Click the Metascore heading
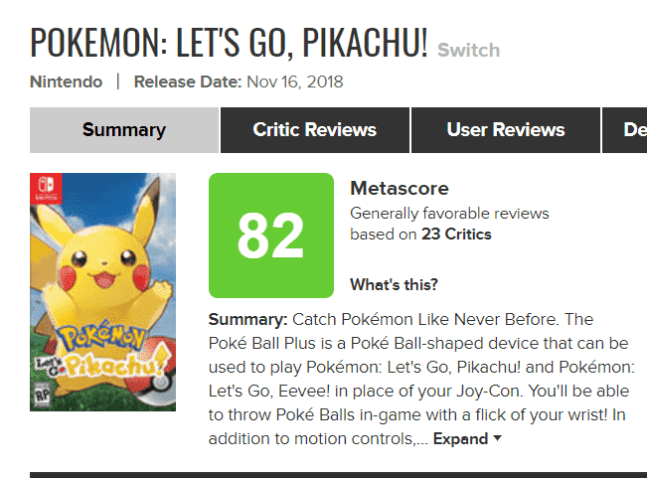Screen dimensions: 647x478 point(399,189)
